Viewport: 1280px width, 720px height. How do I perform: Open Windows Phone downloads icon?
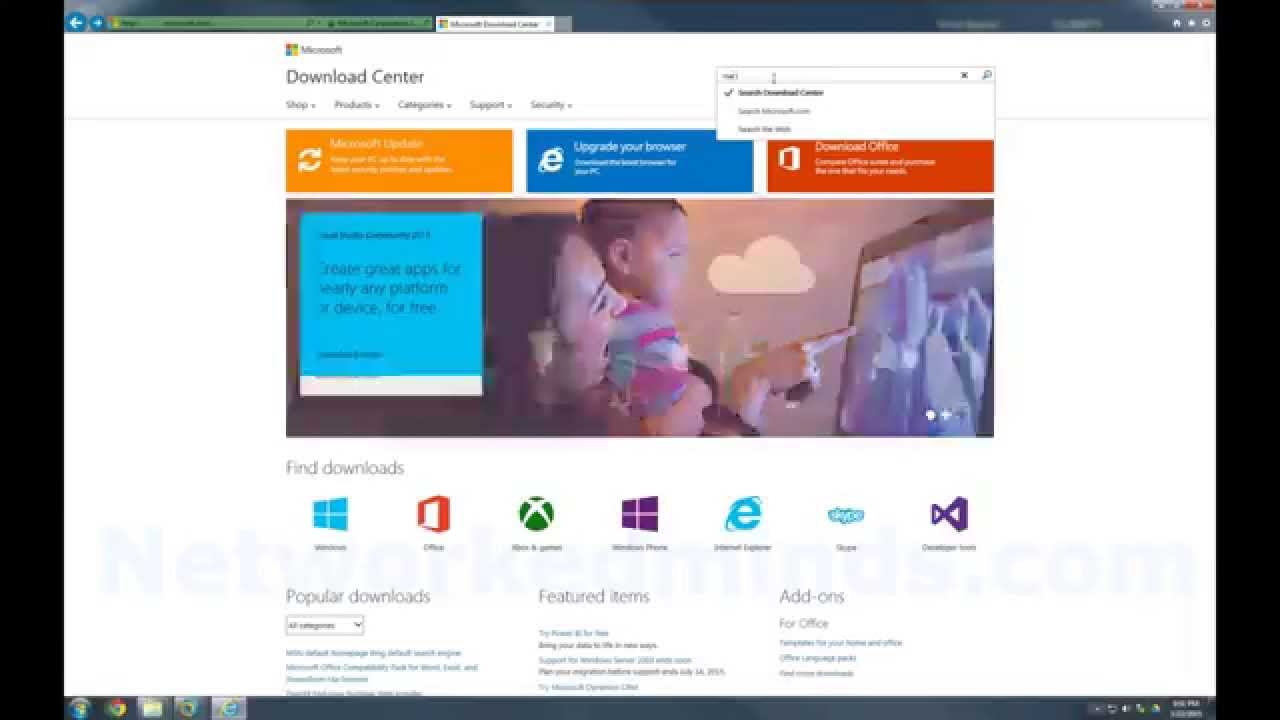(640, 514)
